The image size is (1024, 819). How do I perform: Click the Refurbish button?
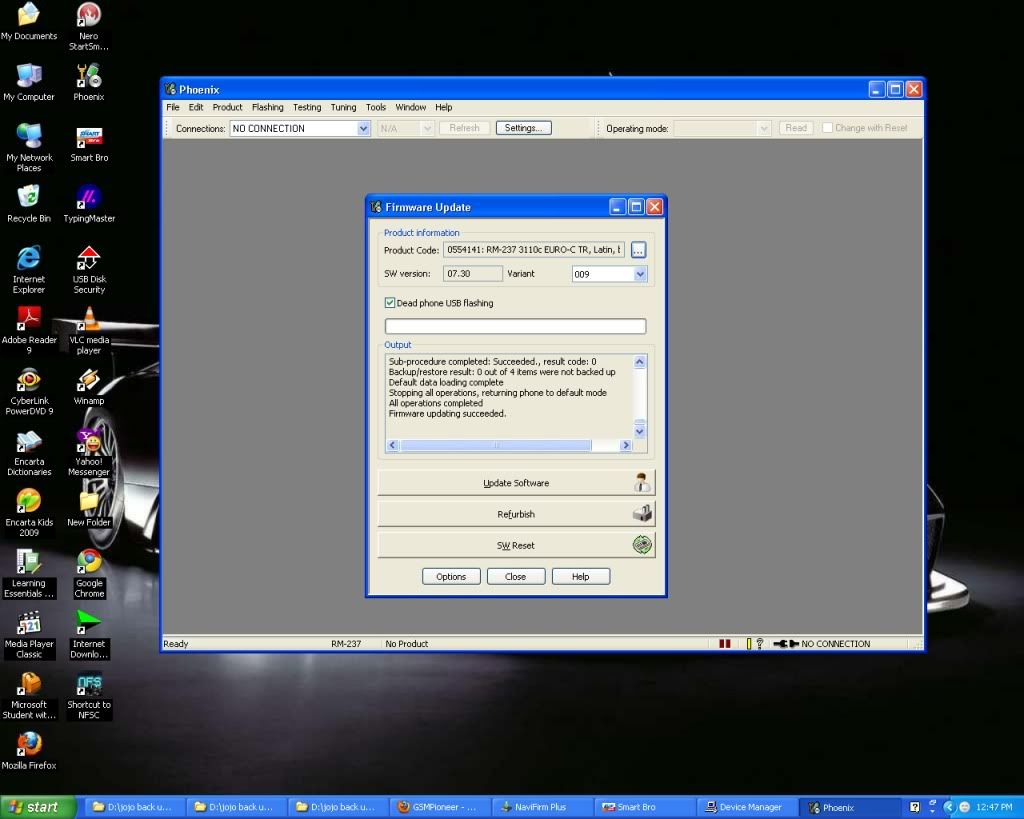point(516,514)
